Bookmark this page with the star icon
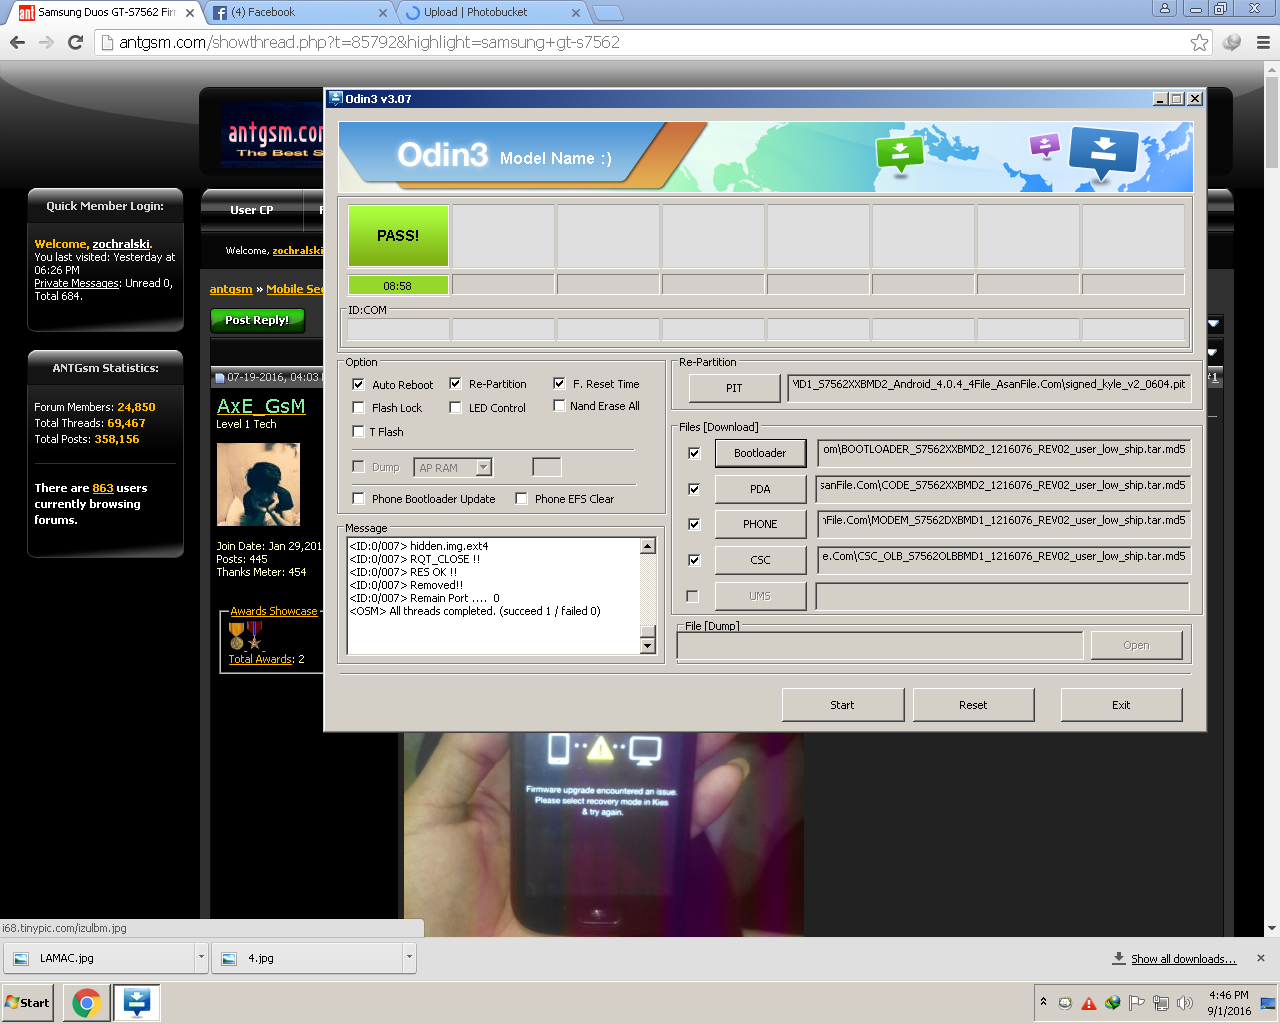This screenshot has width=1280, height=1024. coord(1199,42)
